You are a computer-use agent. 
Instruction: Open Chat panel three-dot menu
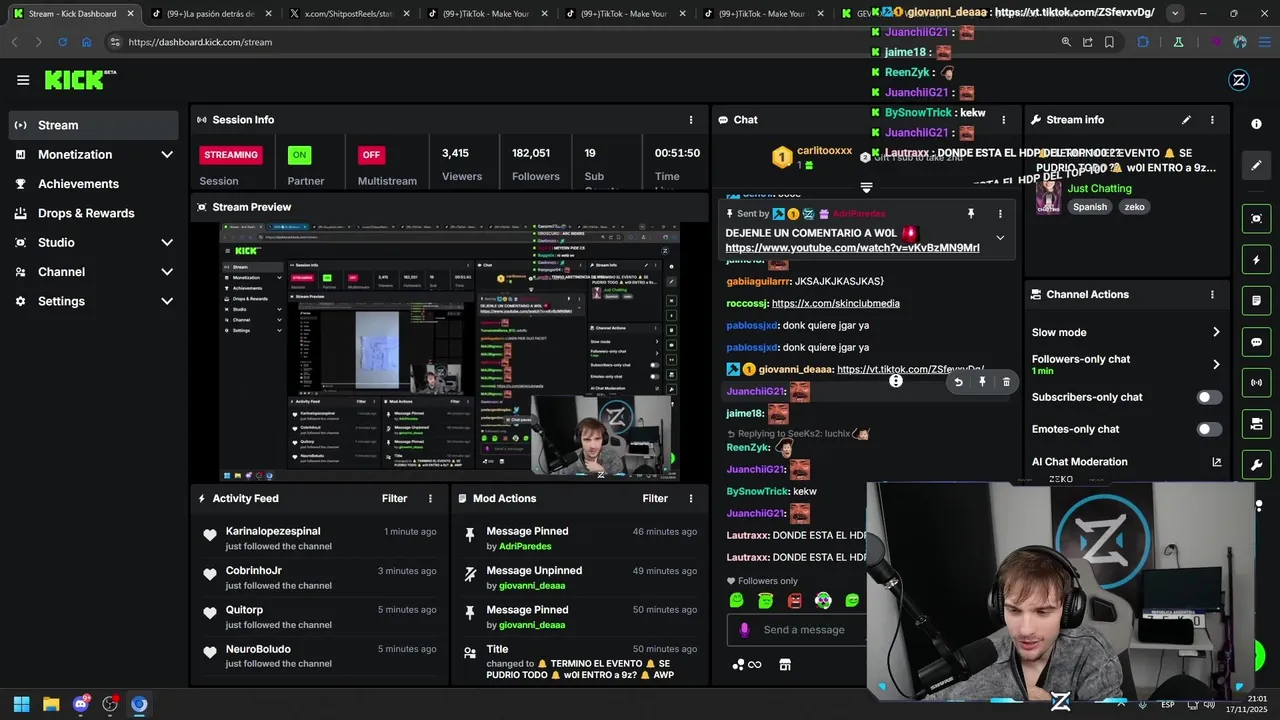[x=1004, y=120]
